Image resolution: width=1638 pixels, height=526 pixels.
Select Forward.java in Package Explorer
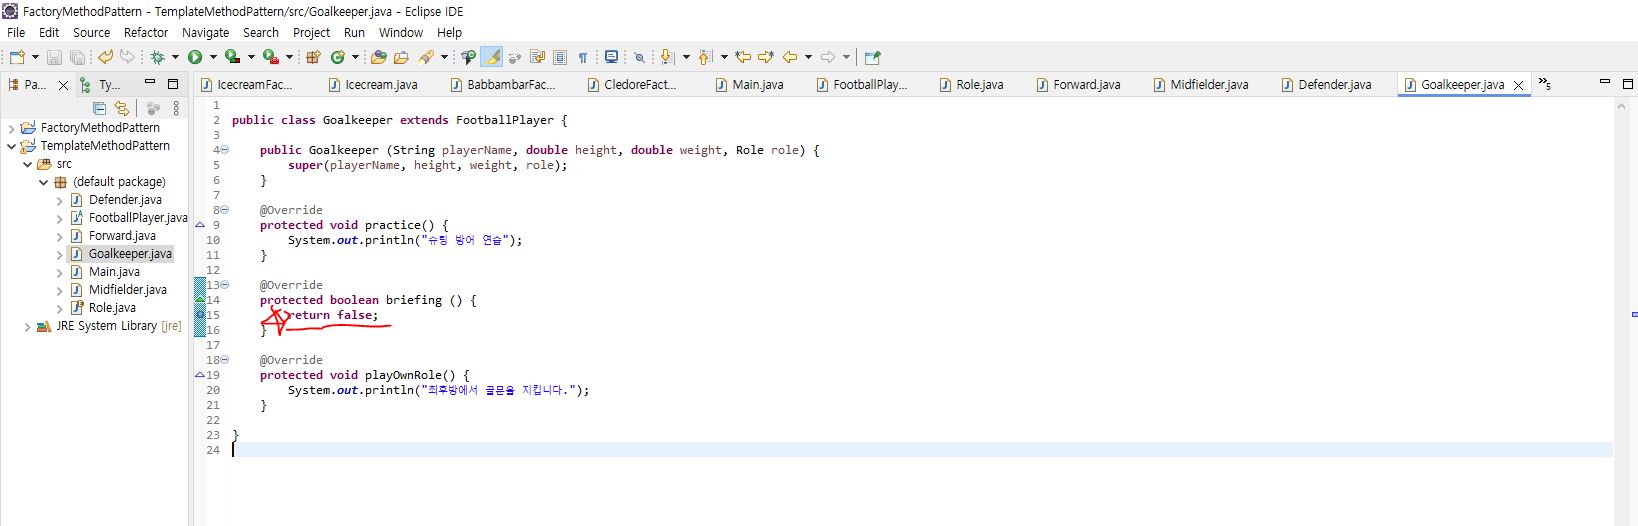tap(122, 236)
